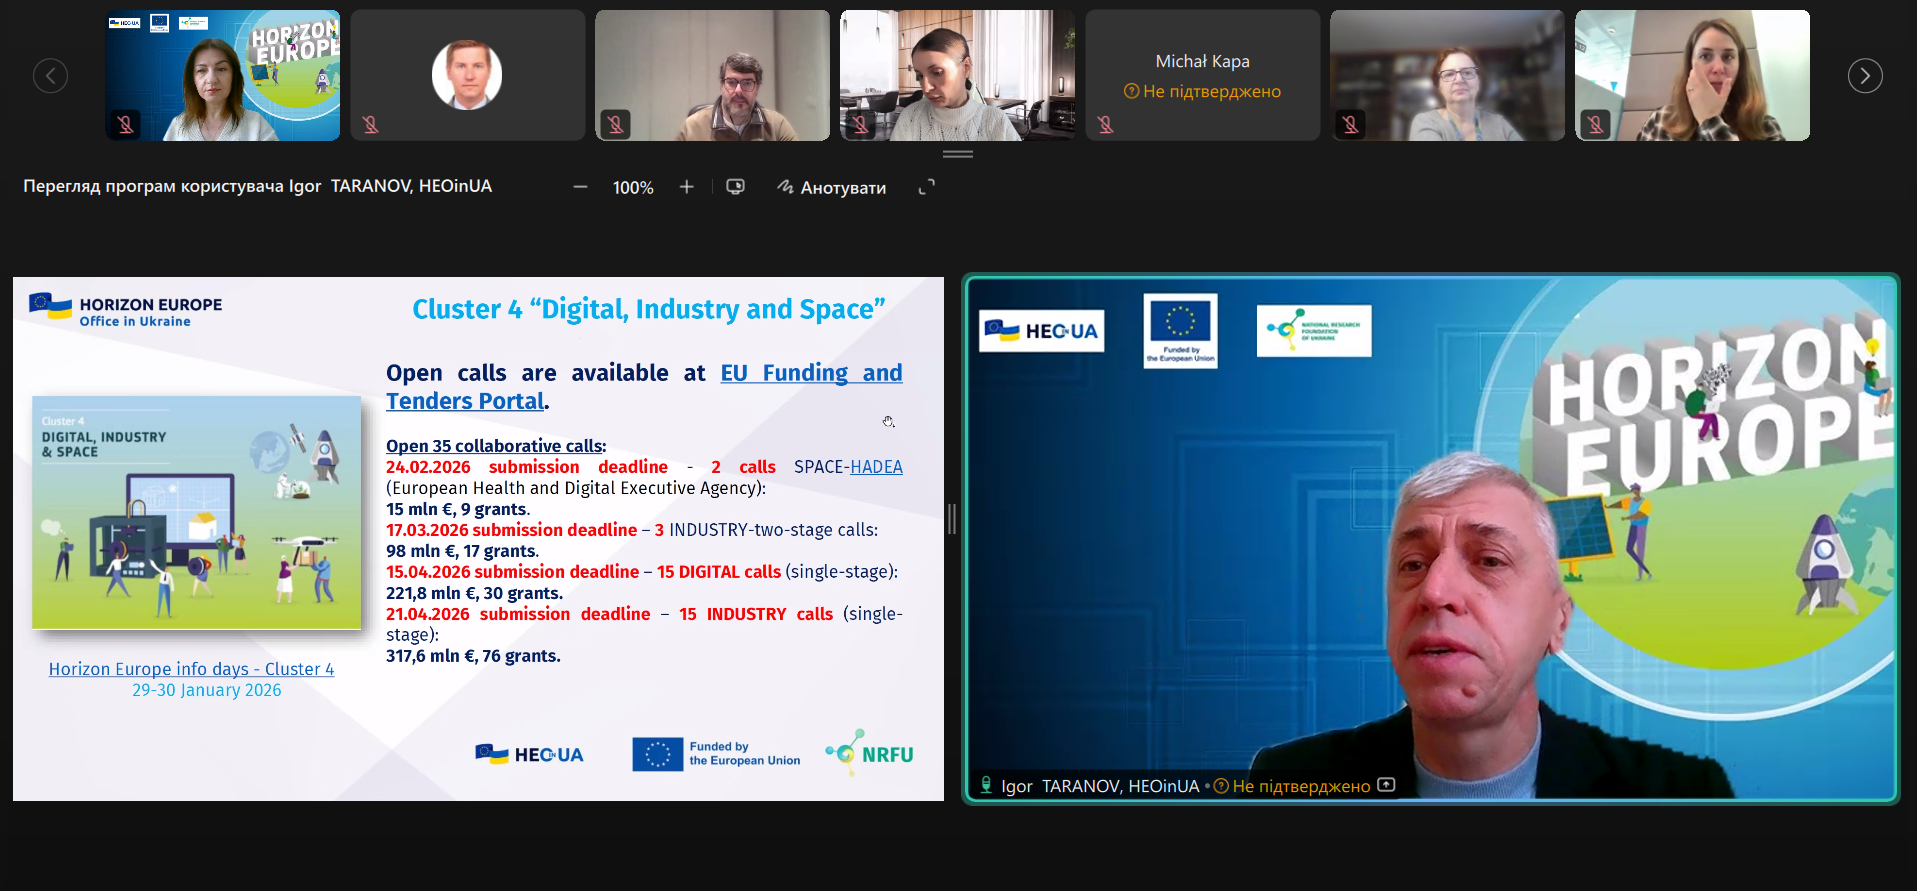This screenshot has width=1917, height=891.
Task: Select the Michał Kapa participant tile
Action: click(x=1202, y=75)
